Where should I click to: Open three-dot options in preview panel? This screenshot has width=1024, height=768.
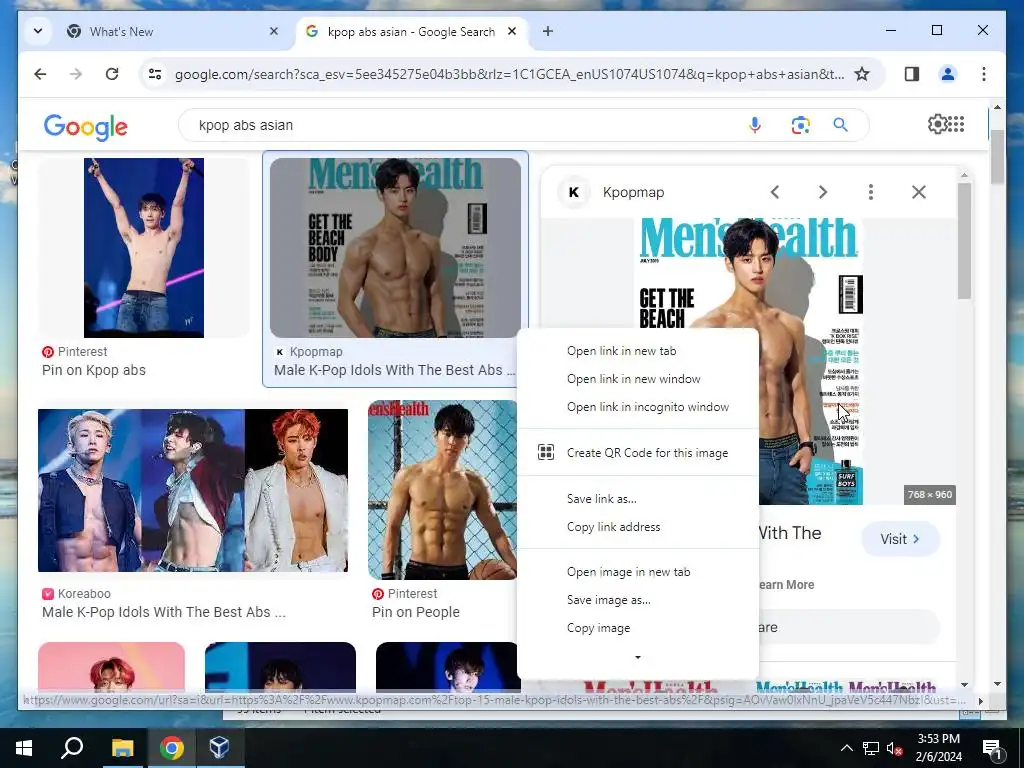pyautogui.click(x=871, y=192)
